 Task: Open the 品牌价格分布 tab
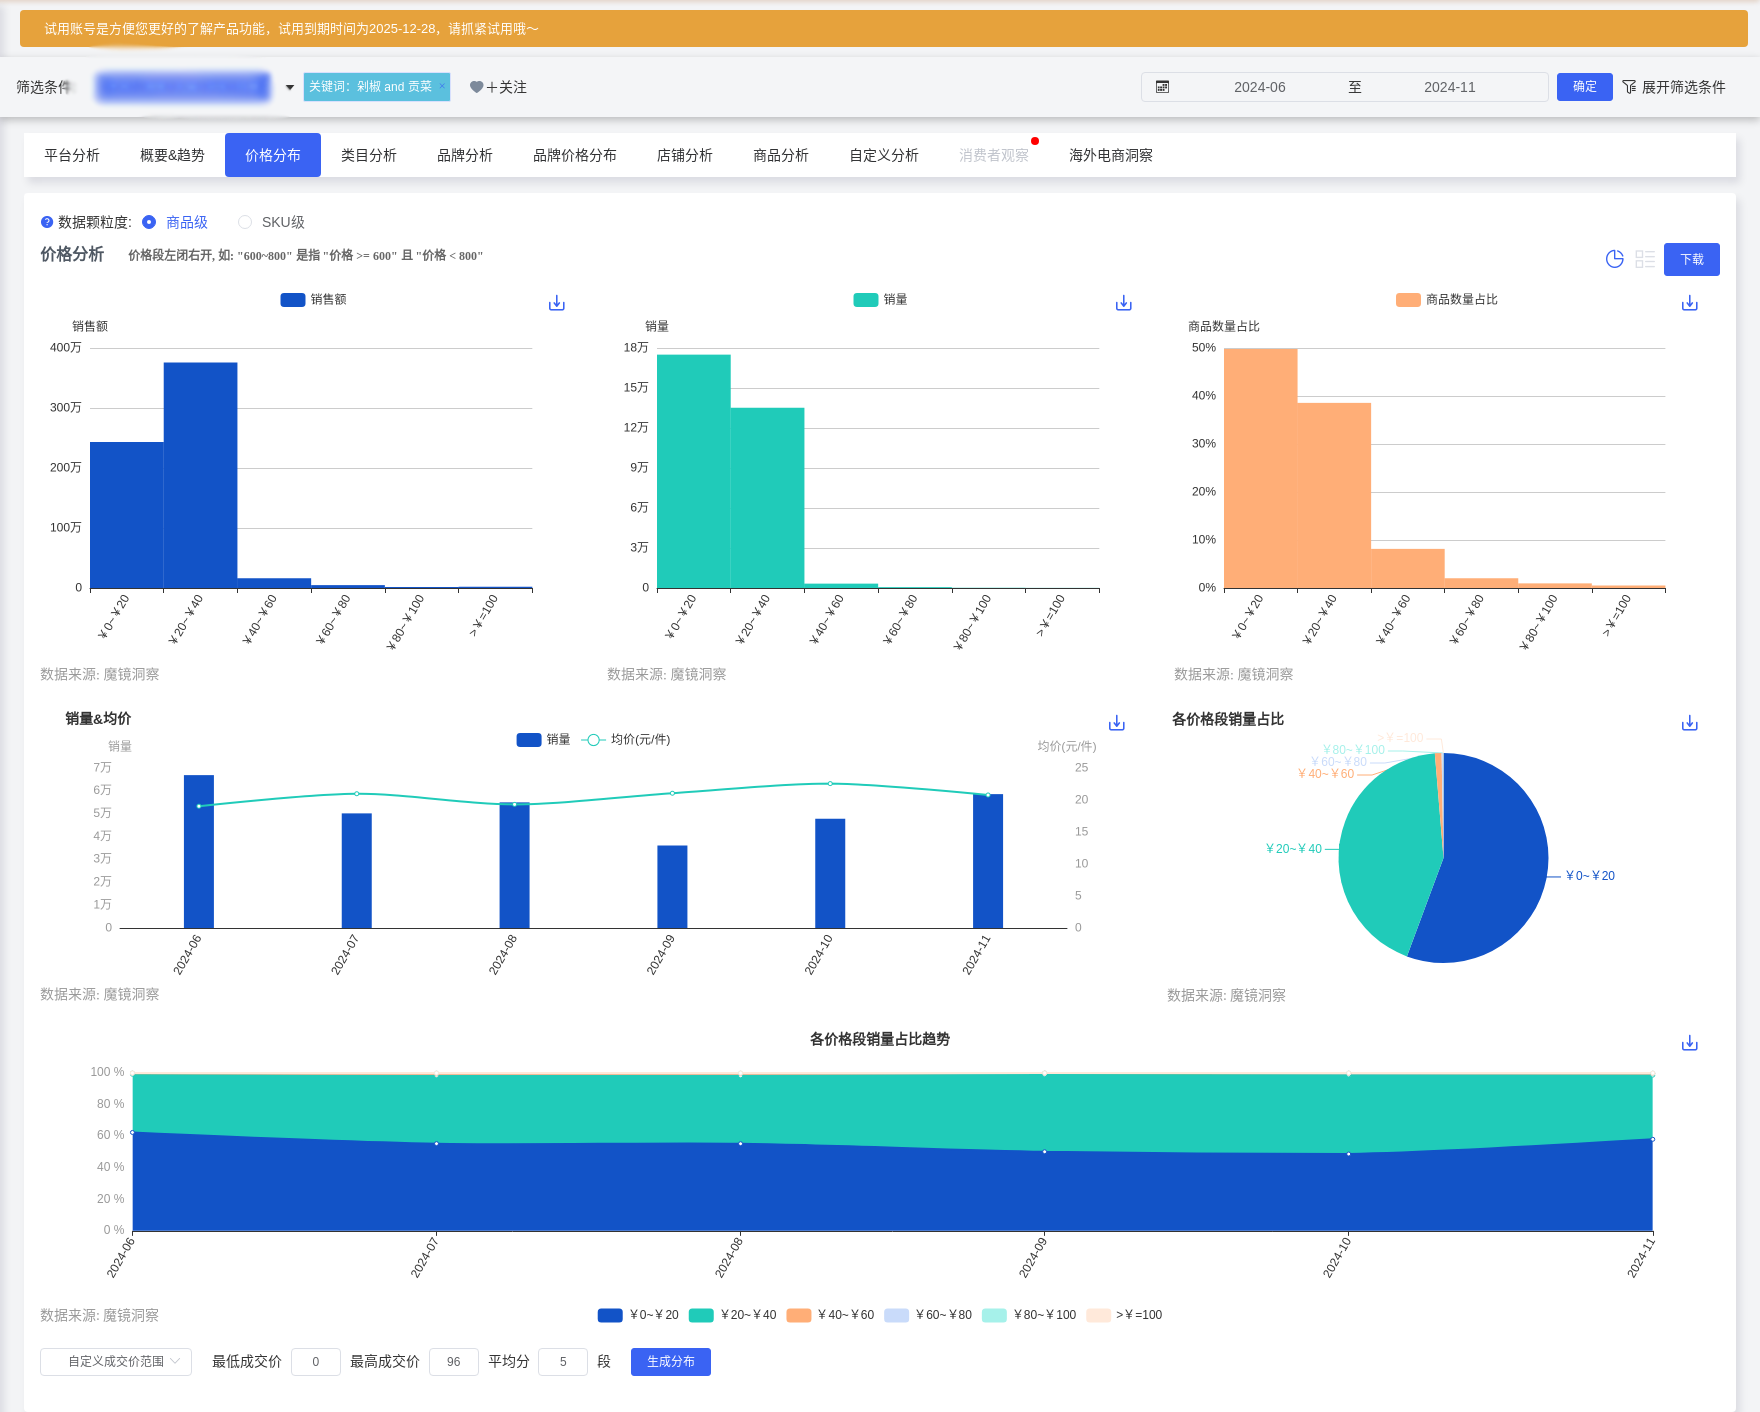tap(575, 155)
